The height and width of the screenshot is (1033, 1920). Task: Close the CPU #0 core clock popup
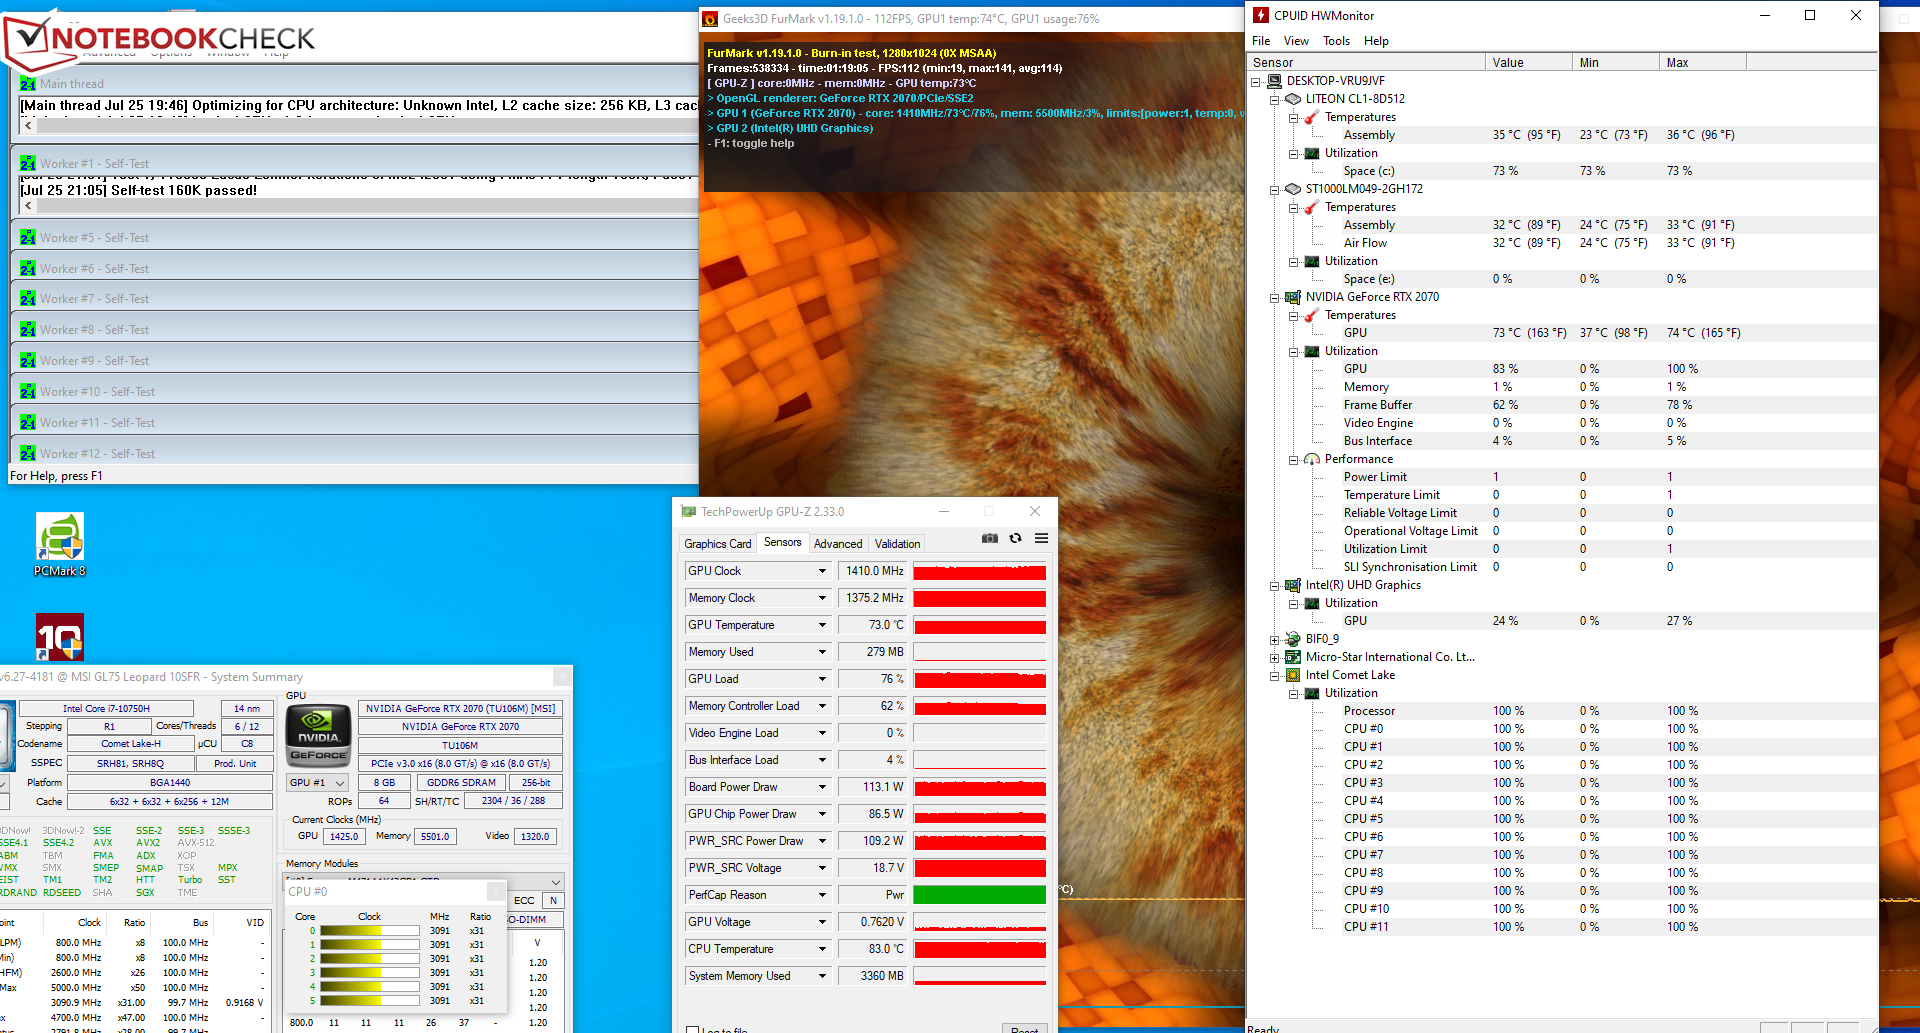[x=495, y=891]
